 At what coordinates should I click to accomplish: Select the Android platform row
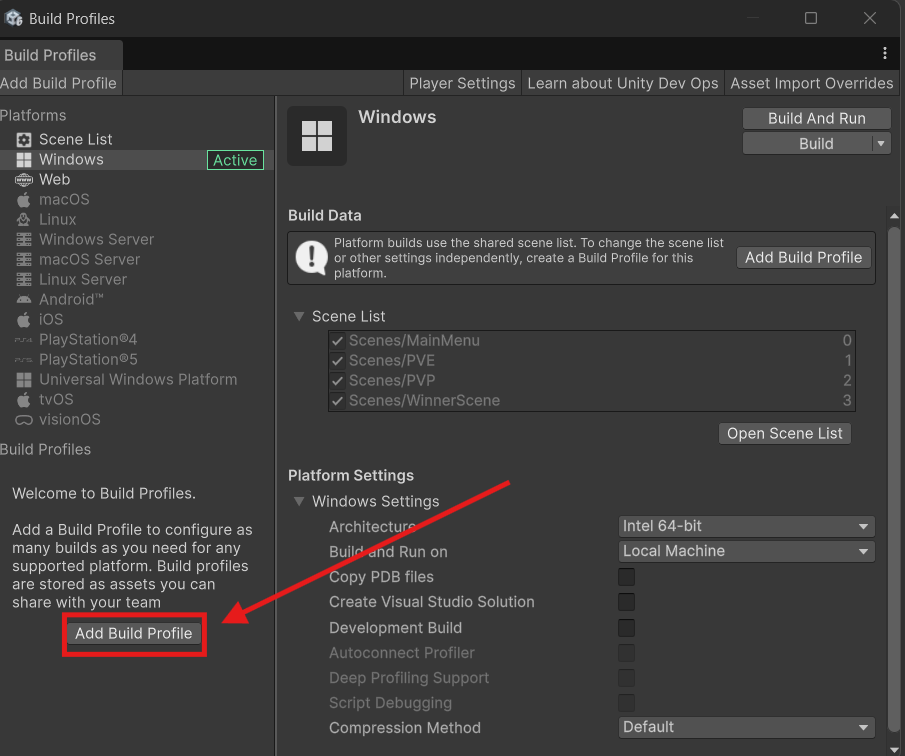[136, 300]
